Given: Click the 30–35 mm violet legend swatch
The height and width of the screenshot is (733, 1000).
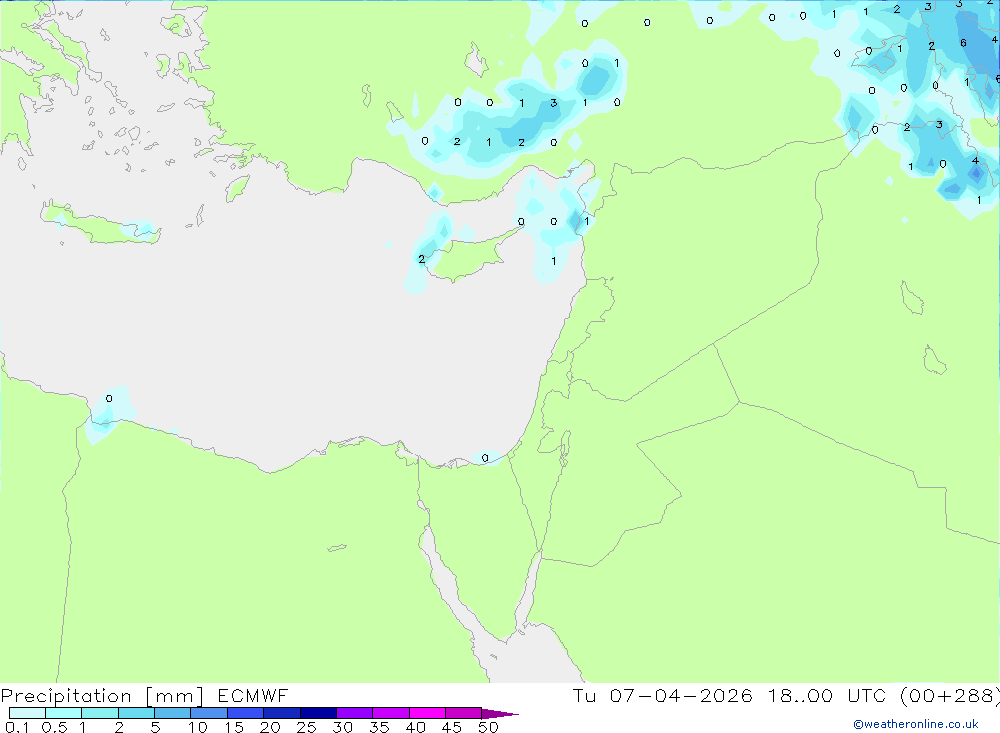Looking at the screenshot, I should (x=354, y=713).
